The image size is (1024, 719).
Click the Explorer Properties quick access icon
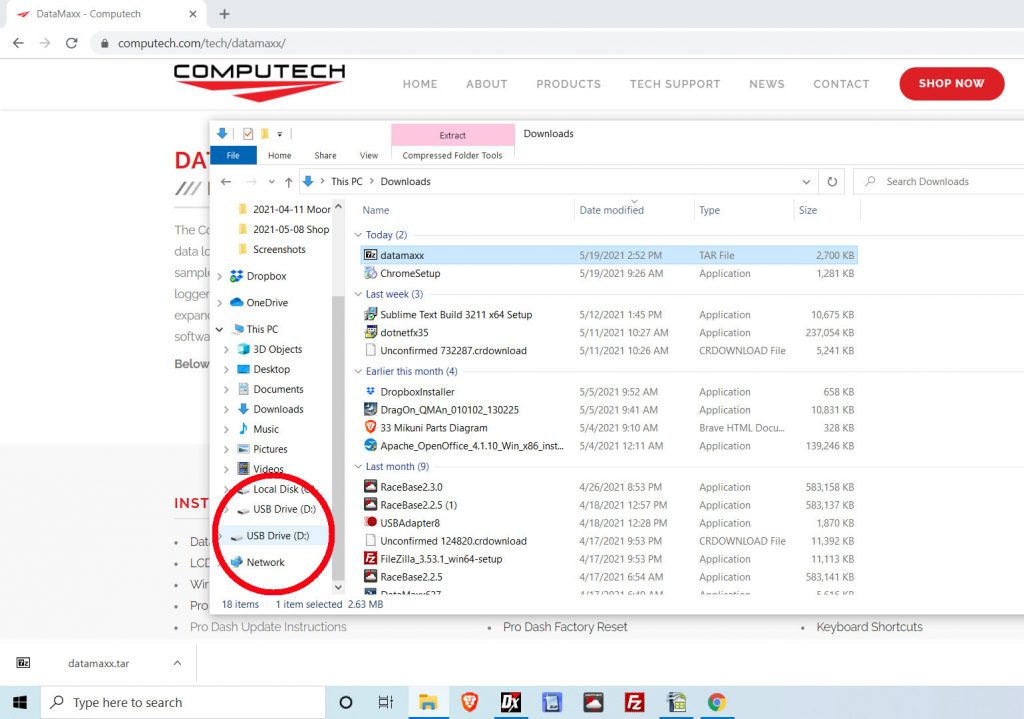click(248, 133)
